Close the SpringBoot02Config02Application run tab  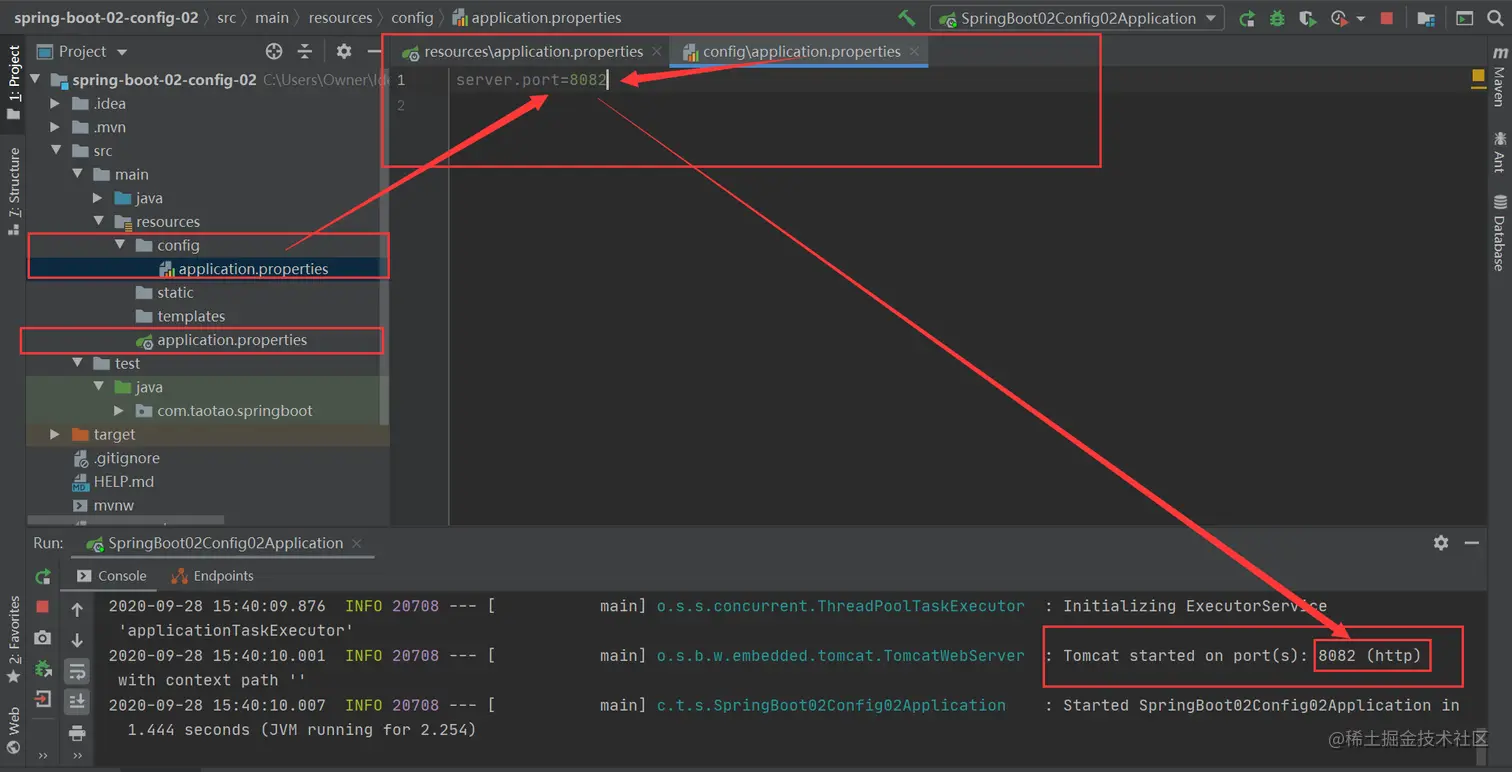pos(357,544)
